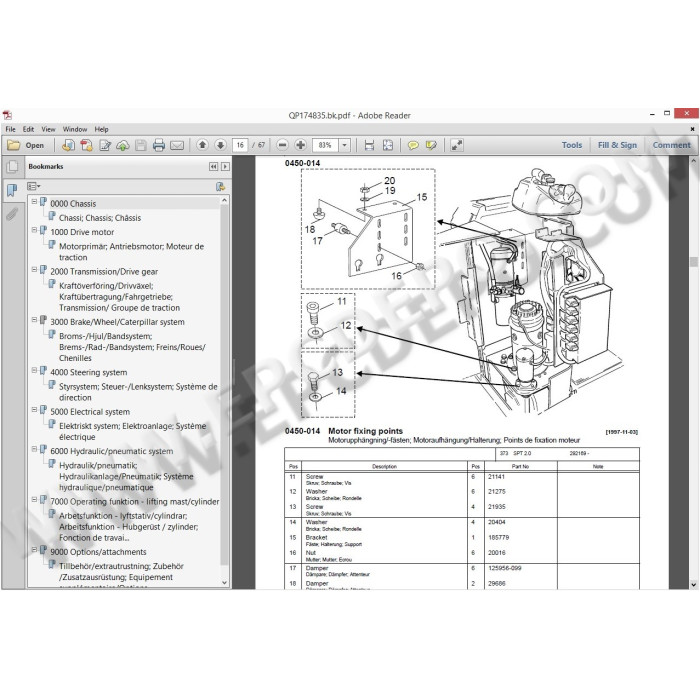Click the Open folder icon

13,145
